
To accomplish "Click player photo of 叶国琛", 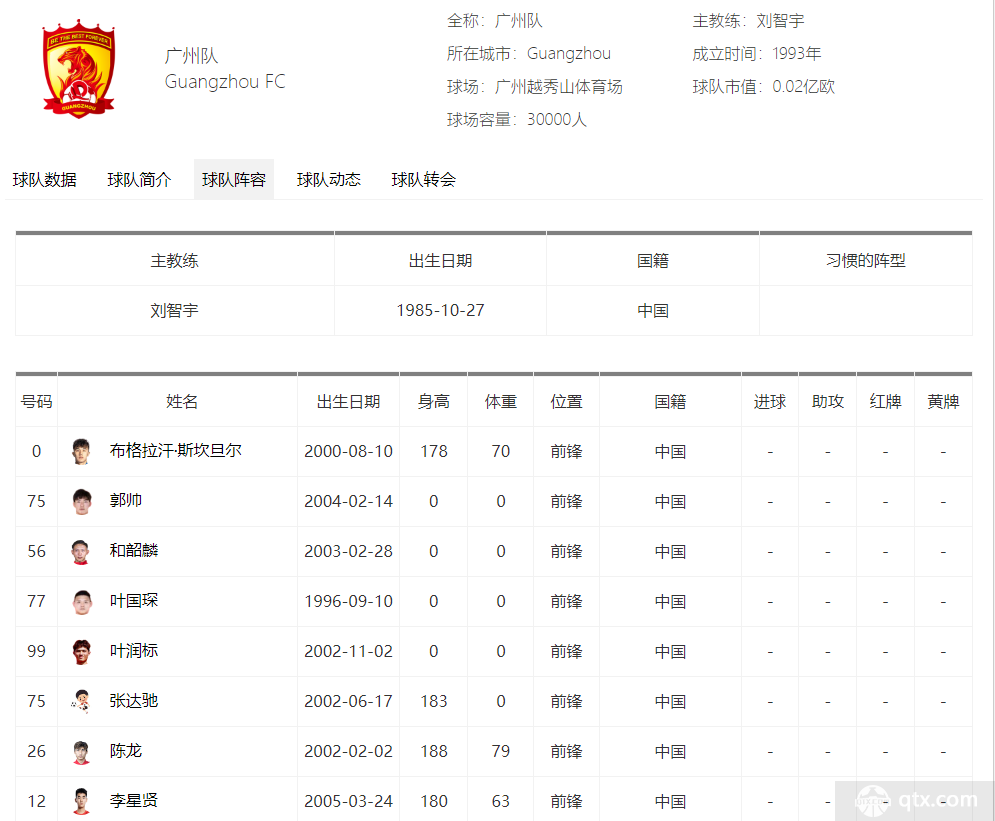I will tap(82, 601).
